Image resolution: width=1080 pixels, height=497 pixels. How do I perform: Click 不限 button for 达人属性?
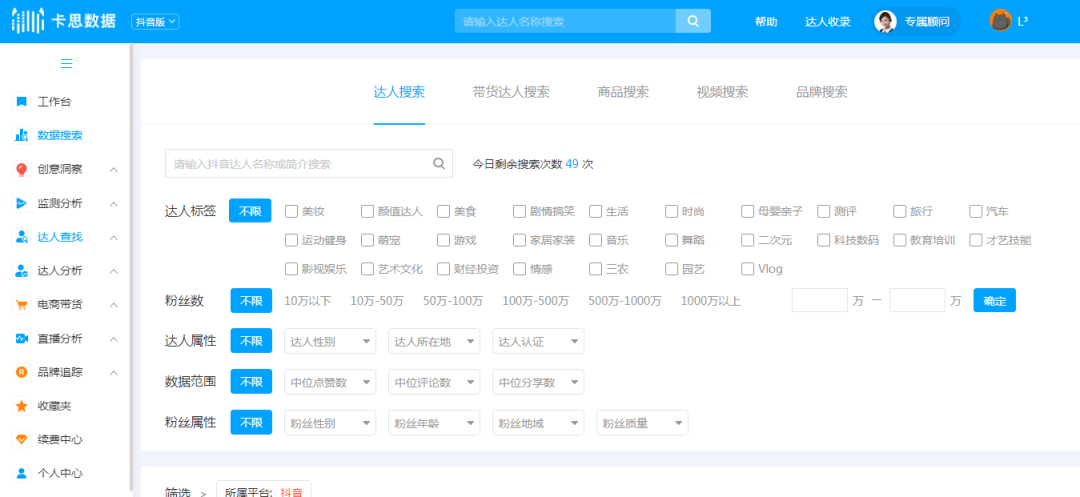pyautogui.click(x=251, y=341)
